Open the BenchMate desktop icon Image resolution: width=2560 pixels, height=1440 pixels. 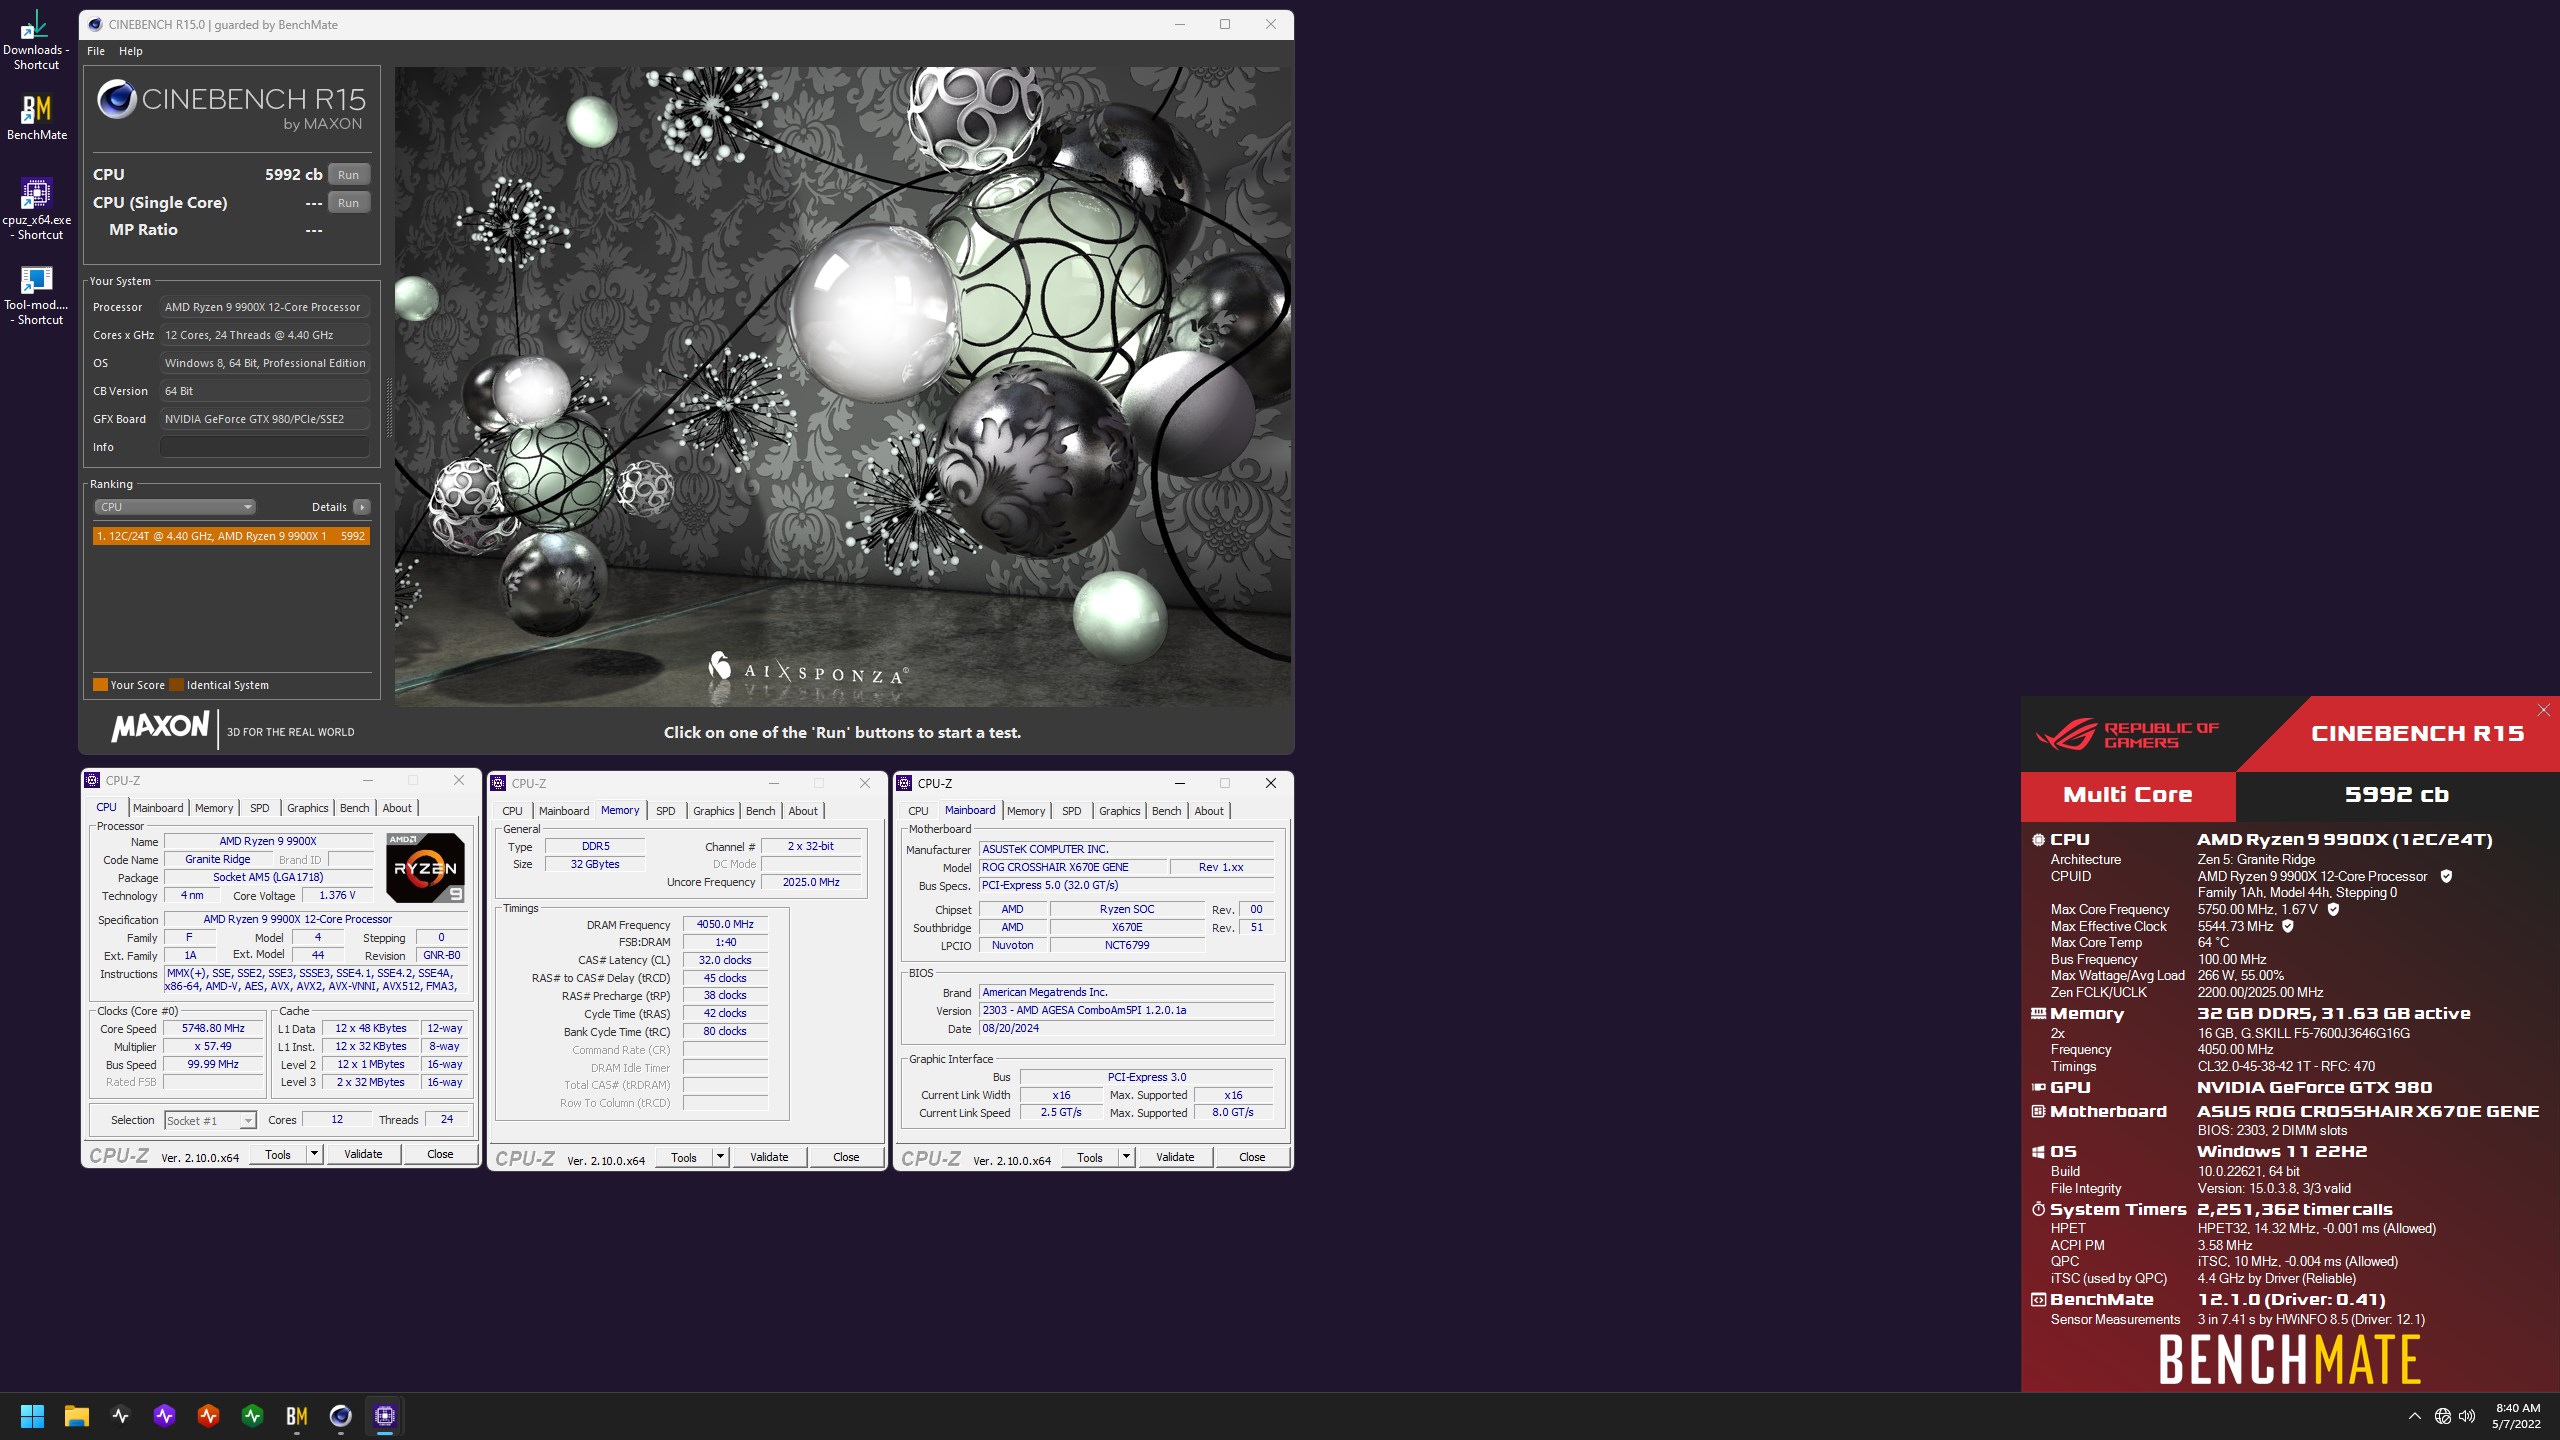[x=36, y=117]
